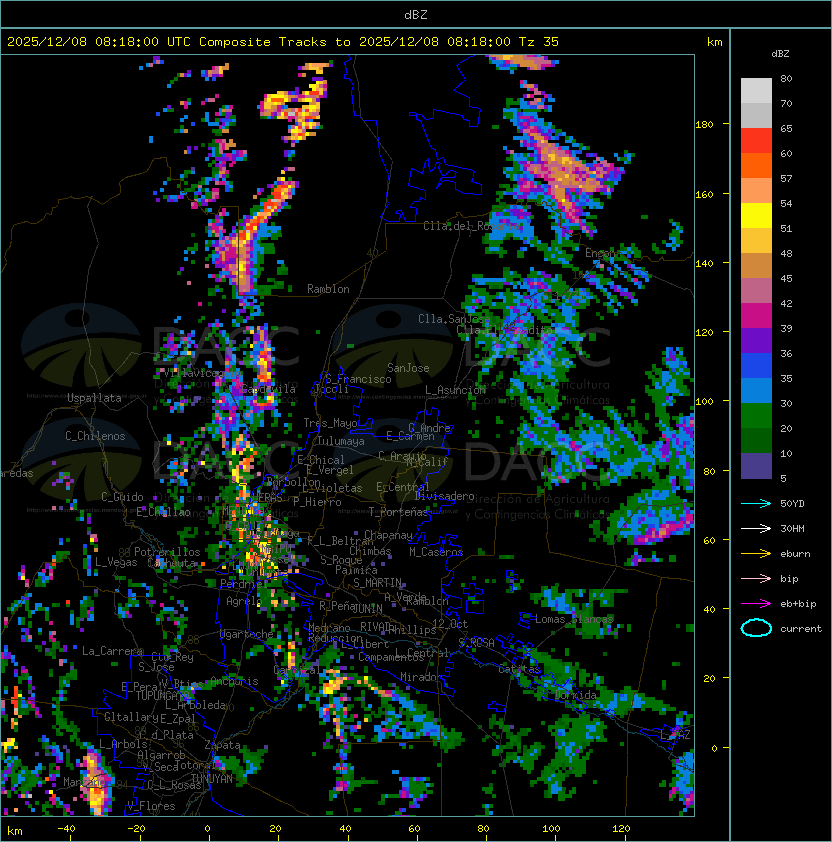
Task: Click the dBZ title at top
Action: [x=416, y=14]
